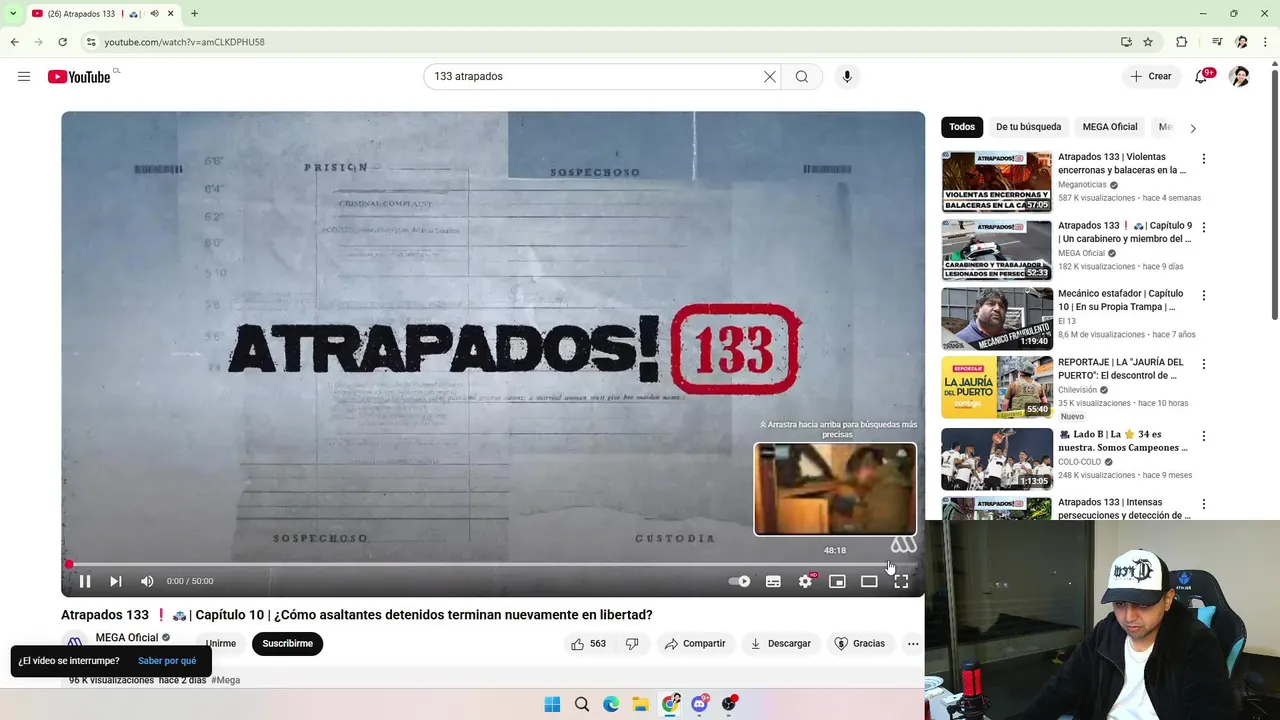Open 'Lado B' Somos Campeones video title

tap(1122, 441)
